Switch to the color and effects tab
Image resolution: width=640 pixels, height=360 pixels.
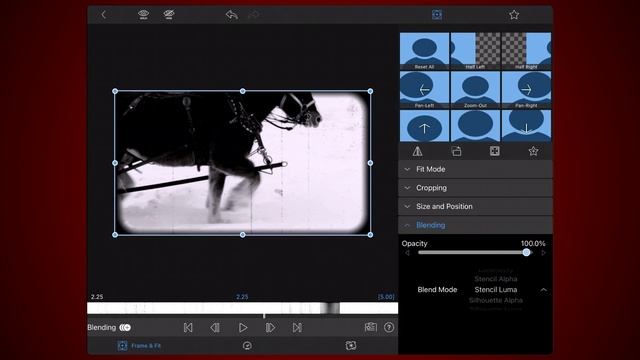coord(351,345)
